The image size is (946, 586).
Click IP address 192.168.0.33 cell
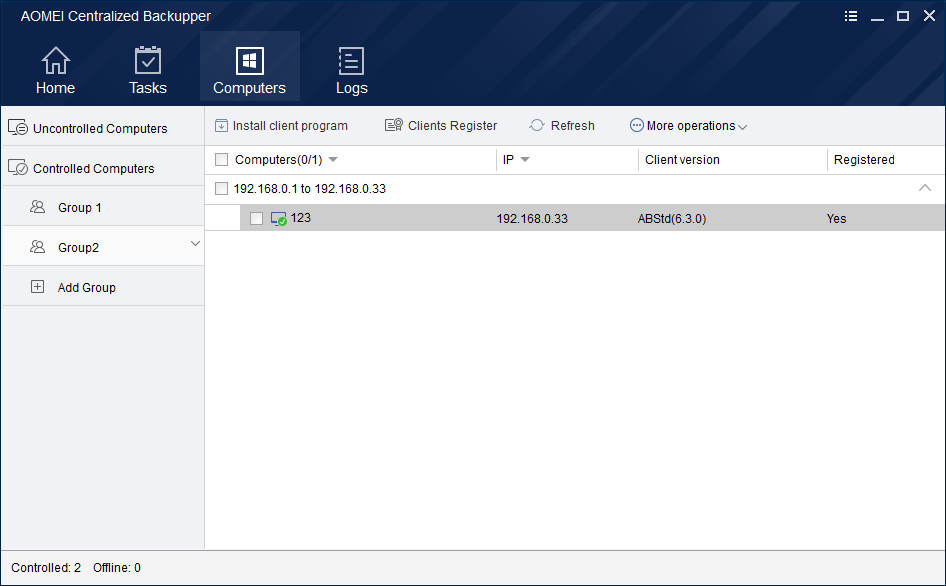[532, 218]
